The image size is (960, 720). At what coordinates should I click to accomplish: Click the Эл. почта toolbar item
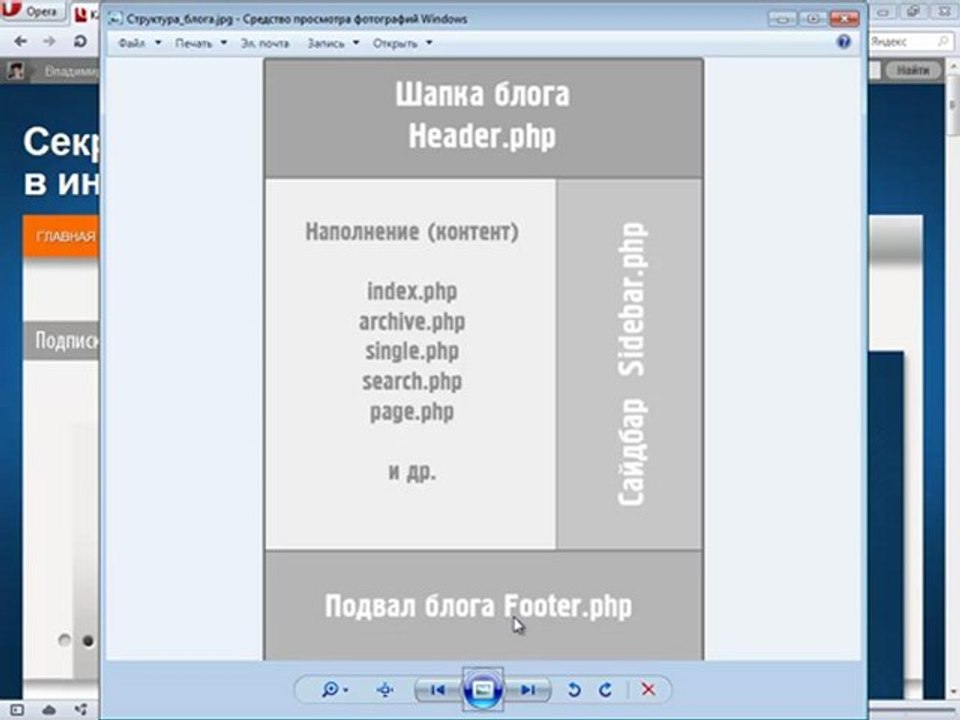click(x=264, y=43)
